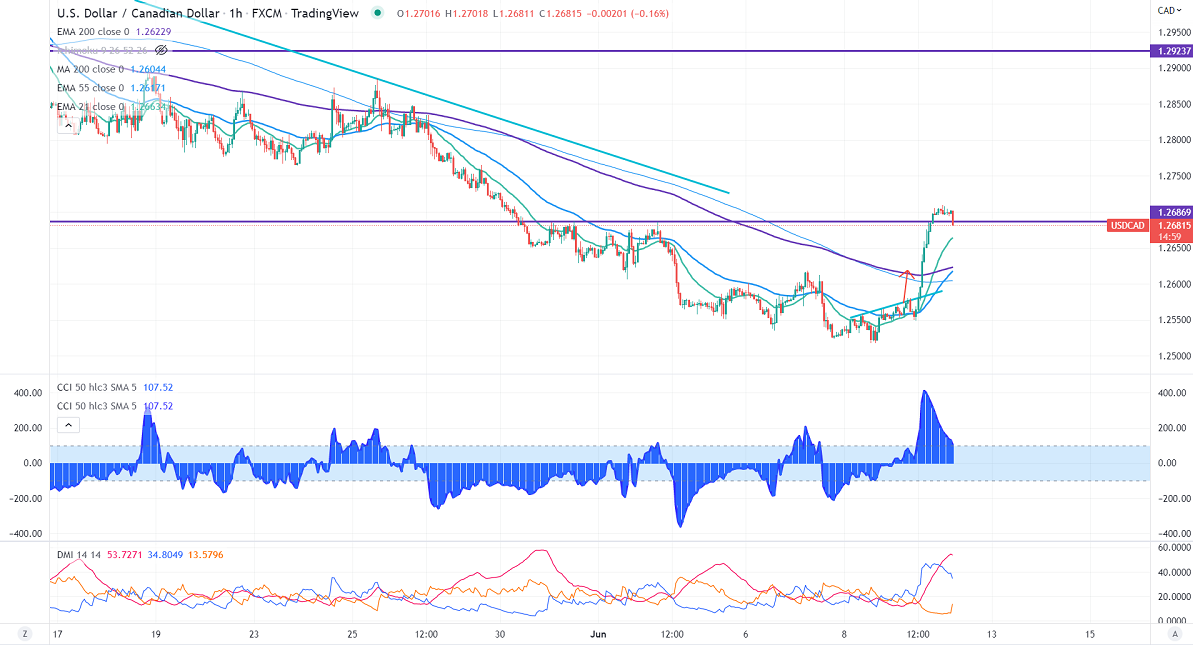Open the CAD currency dropdown
The width and height of the screenshot is (1193, 646).
pos(1169,11)
